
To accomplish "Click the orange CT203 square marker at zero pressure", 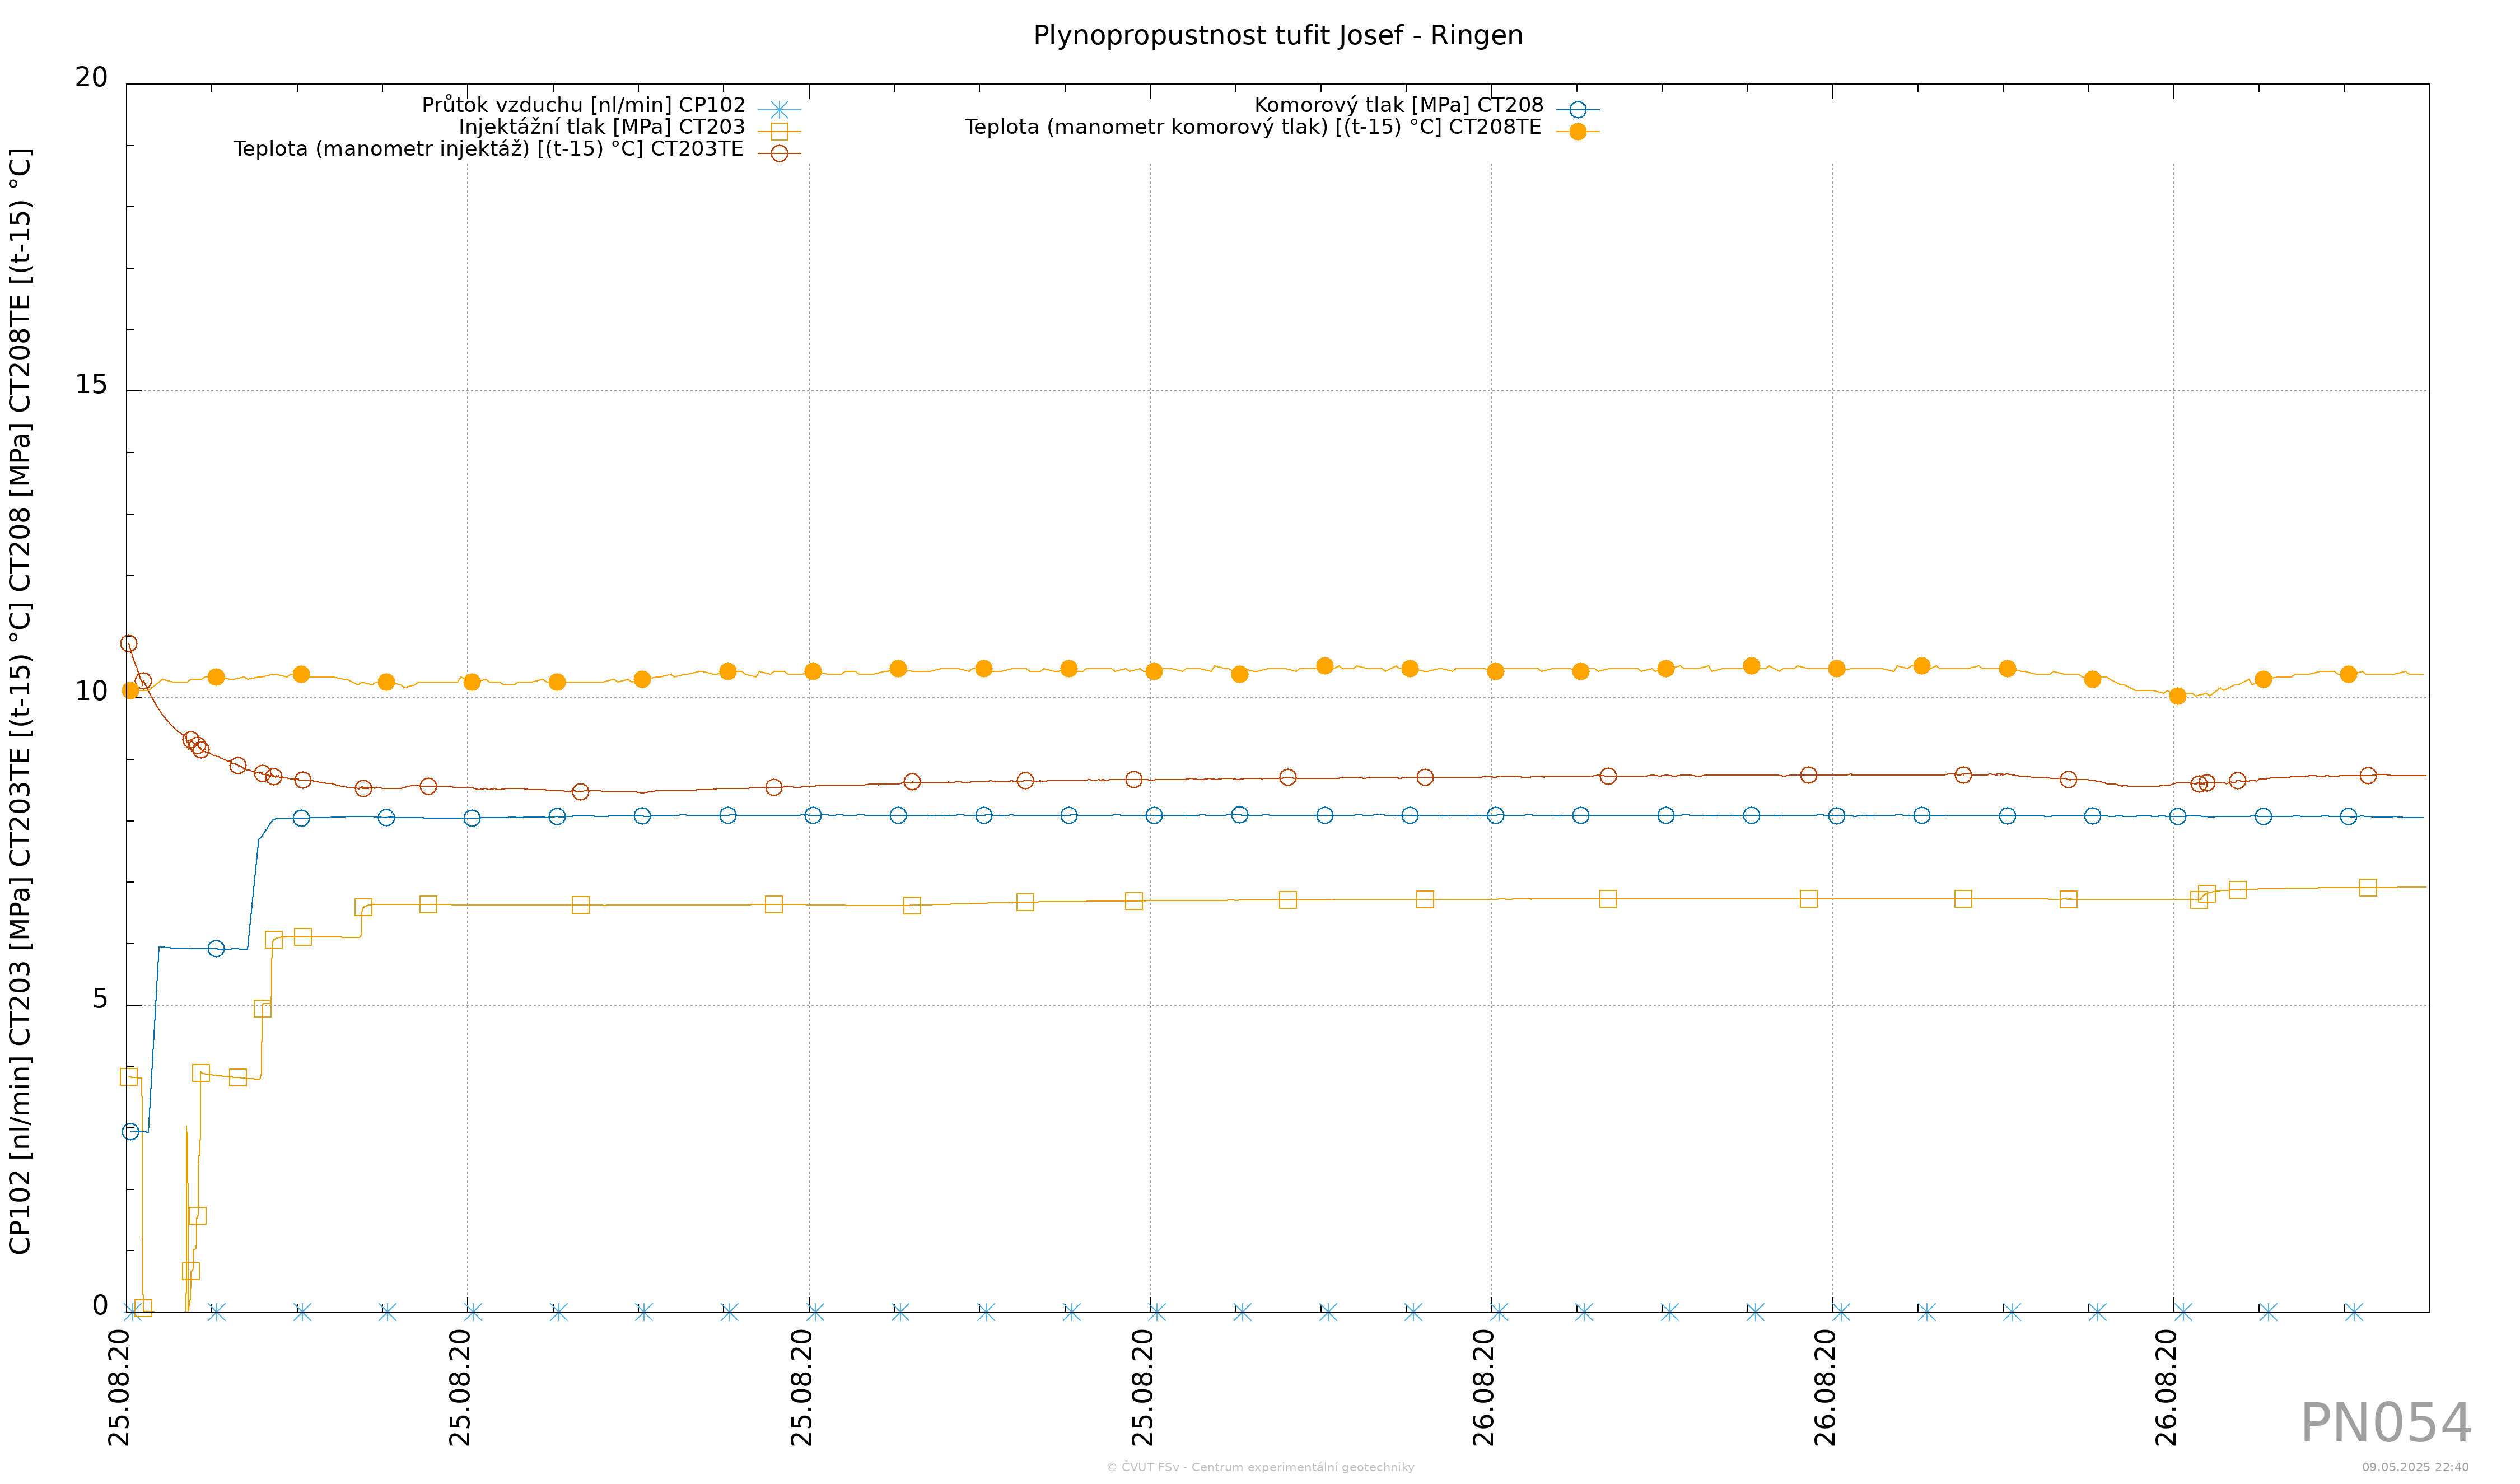I will [143, 1308].
